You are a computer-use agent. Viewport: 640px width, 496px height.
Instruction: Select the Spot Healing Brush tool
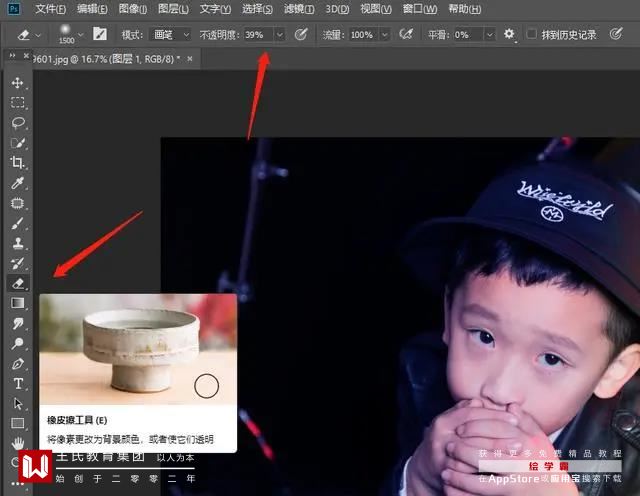pos(17,203)
